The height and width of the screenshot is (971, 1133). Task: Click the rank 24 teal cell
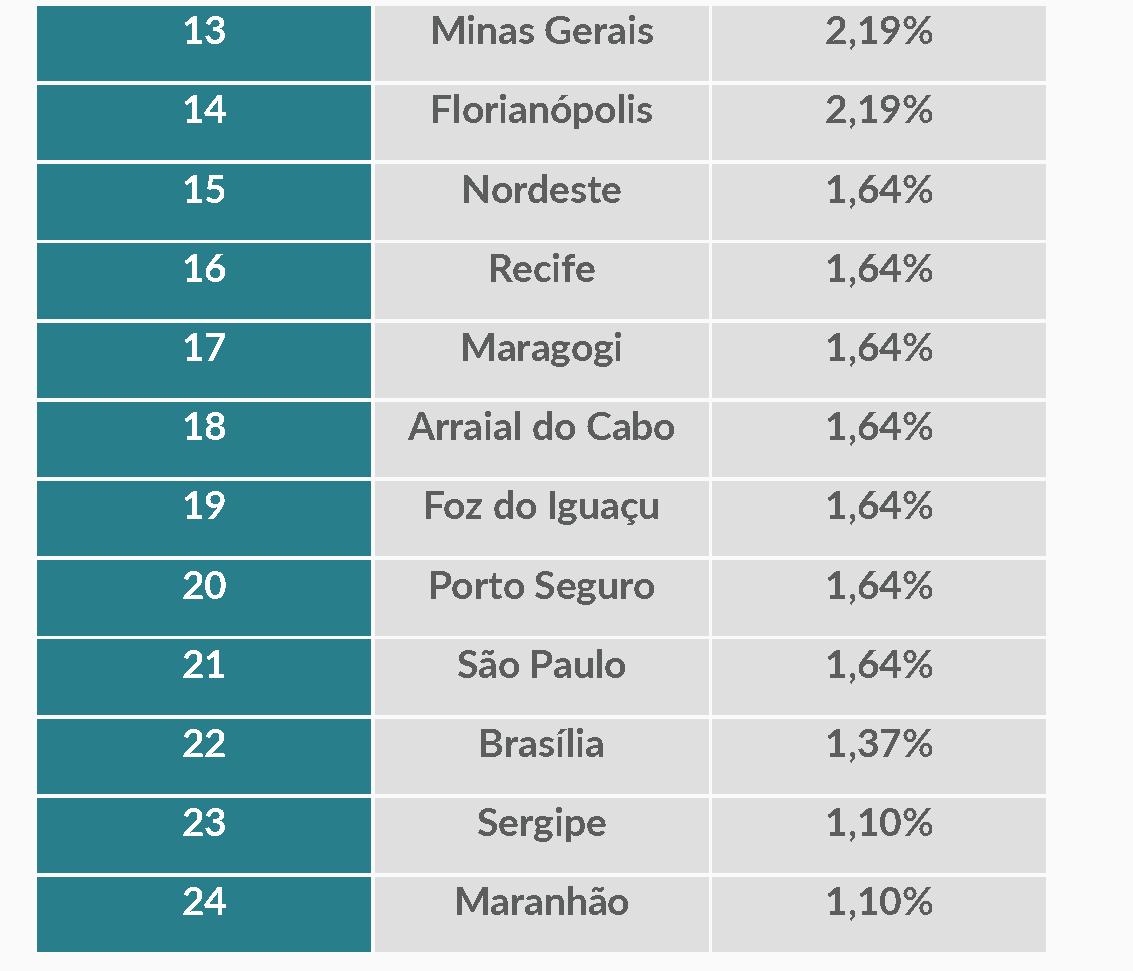(x=204, y=915)
